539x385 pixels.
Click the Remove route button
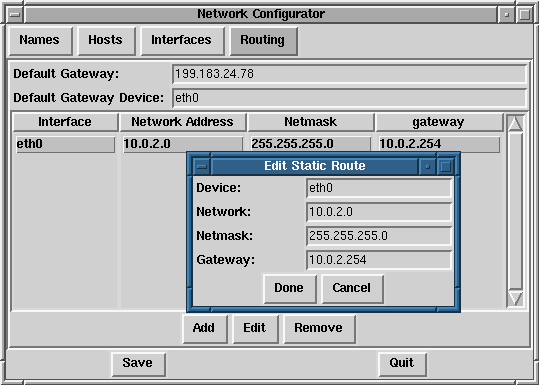click(319, 328)
